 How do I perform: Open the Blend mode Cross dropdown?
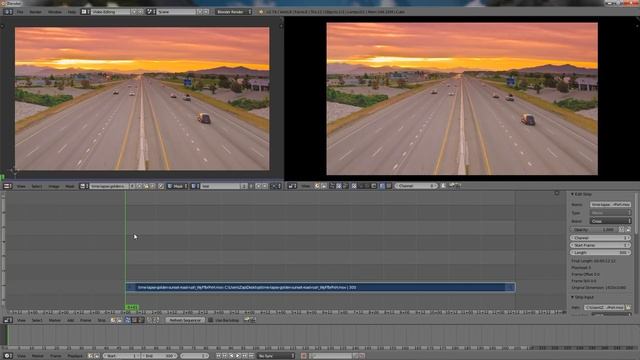611,221
